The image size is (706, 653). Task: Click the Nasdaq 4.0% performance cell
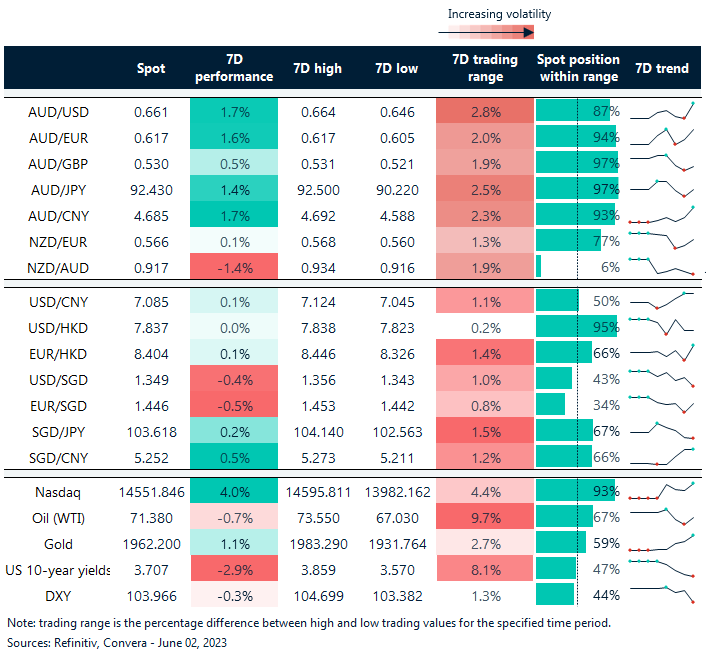pyautogui.click(x=232, y=492)
